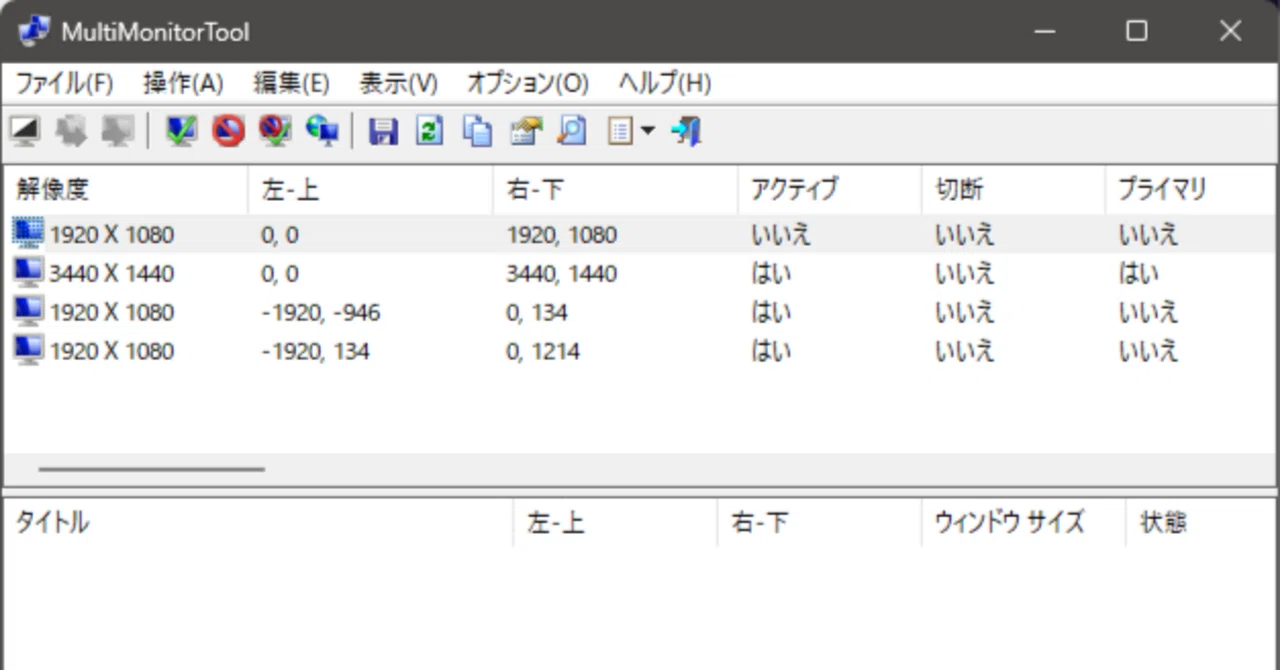Click the monitor list horizontal scrollbar thumb
The image size is (1280, 670).
coord(152,468)
